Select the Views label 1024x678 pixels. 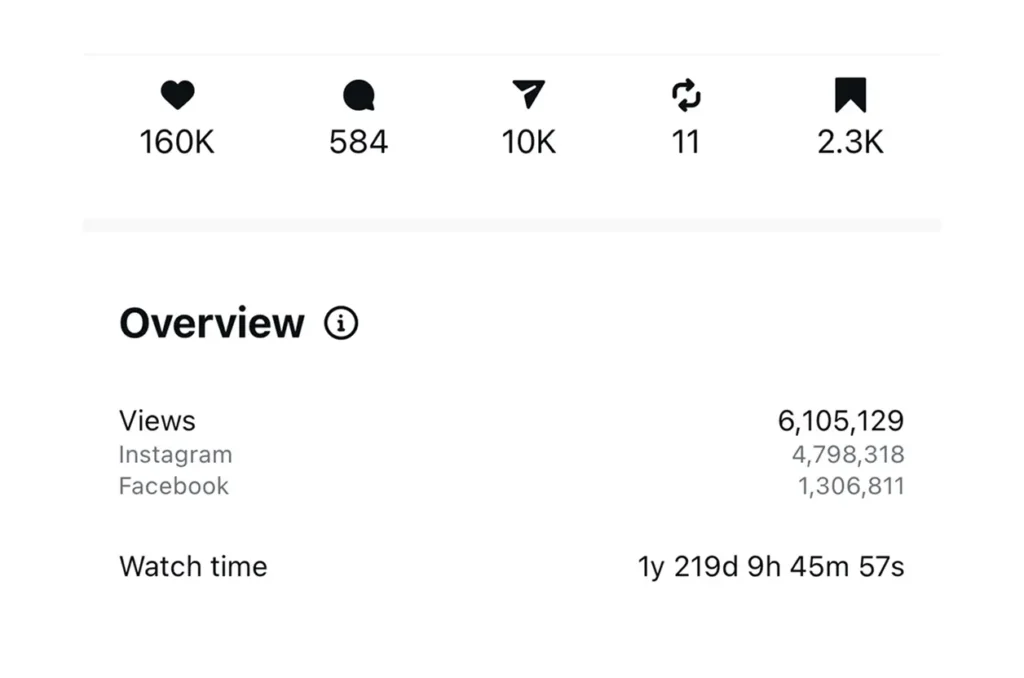[x=157, y=421]
